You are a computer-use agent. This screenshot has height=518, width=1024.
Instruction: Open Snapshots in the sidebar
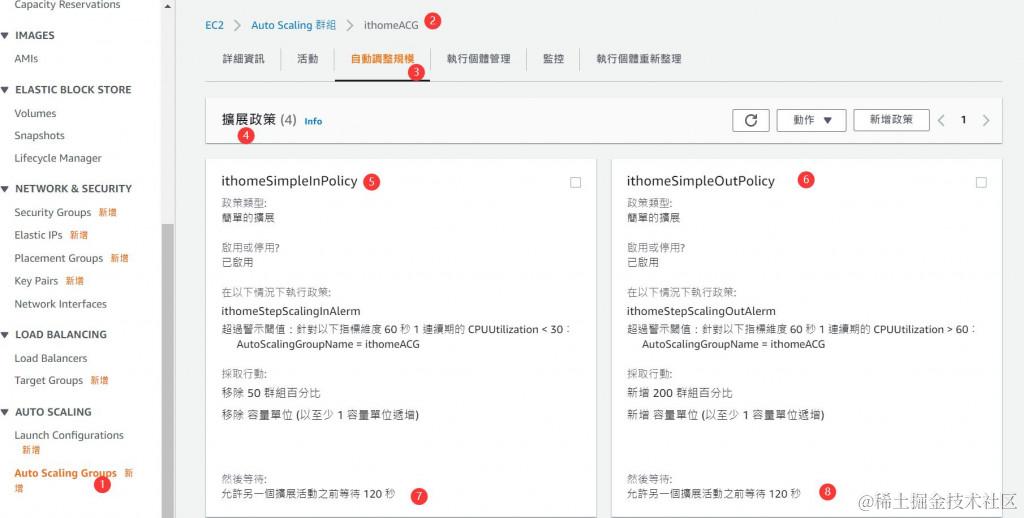coord(39,136)
